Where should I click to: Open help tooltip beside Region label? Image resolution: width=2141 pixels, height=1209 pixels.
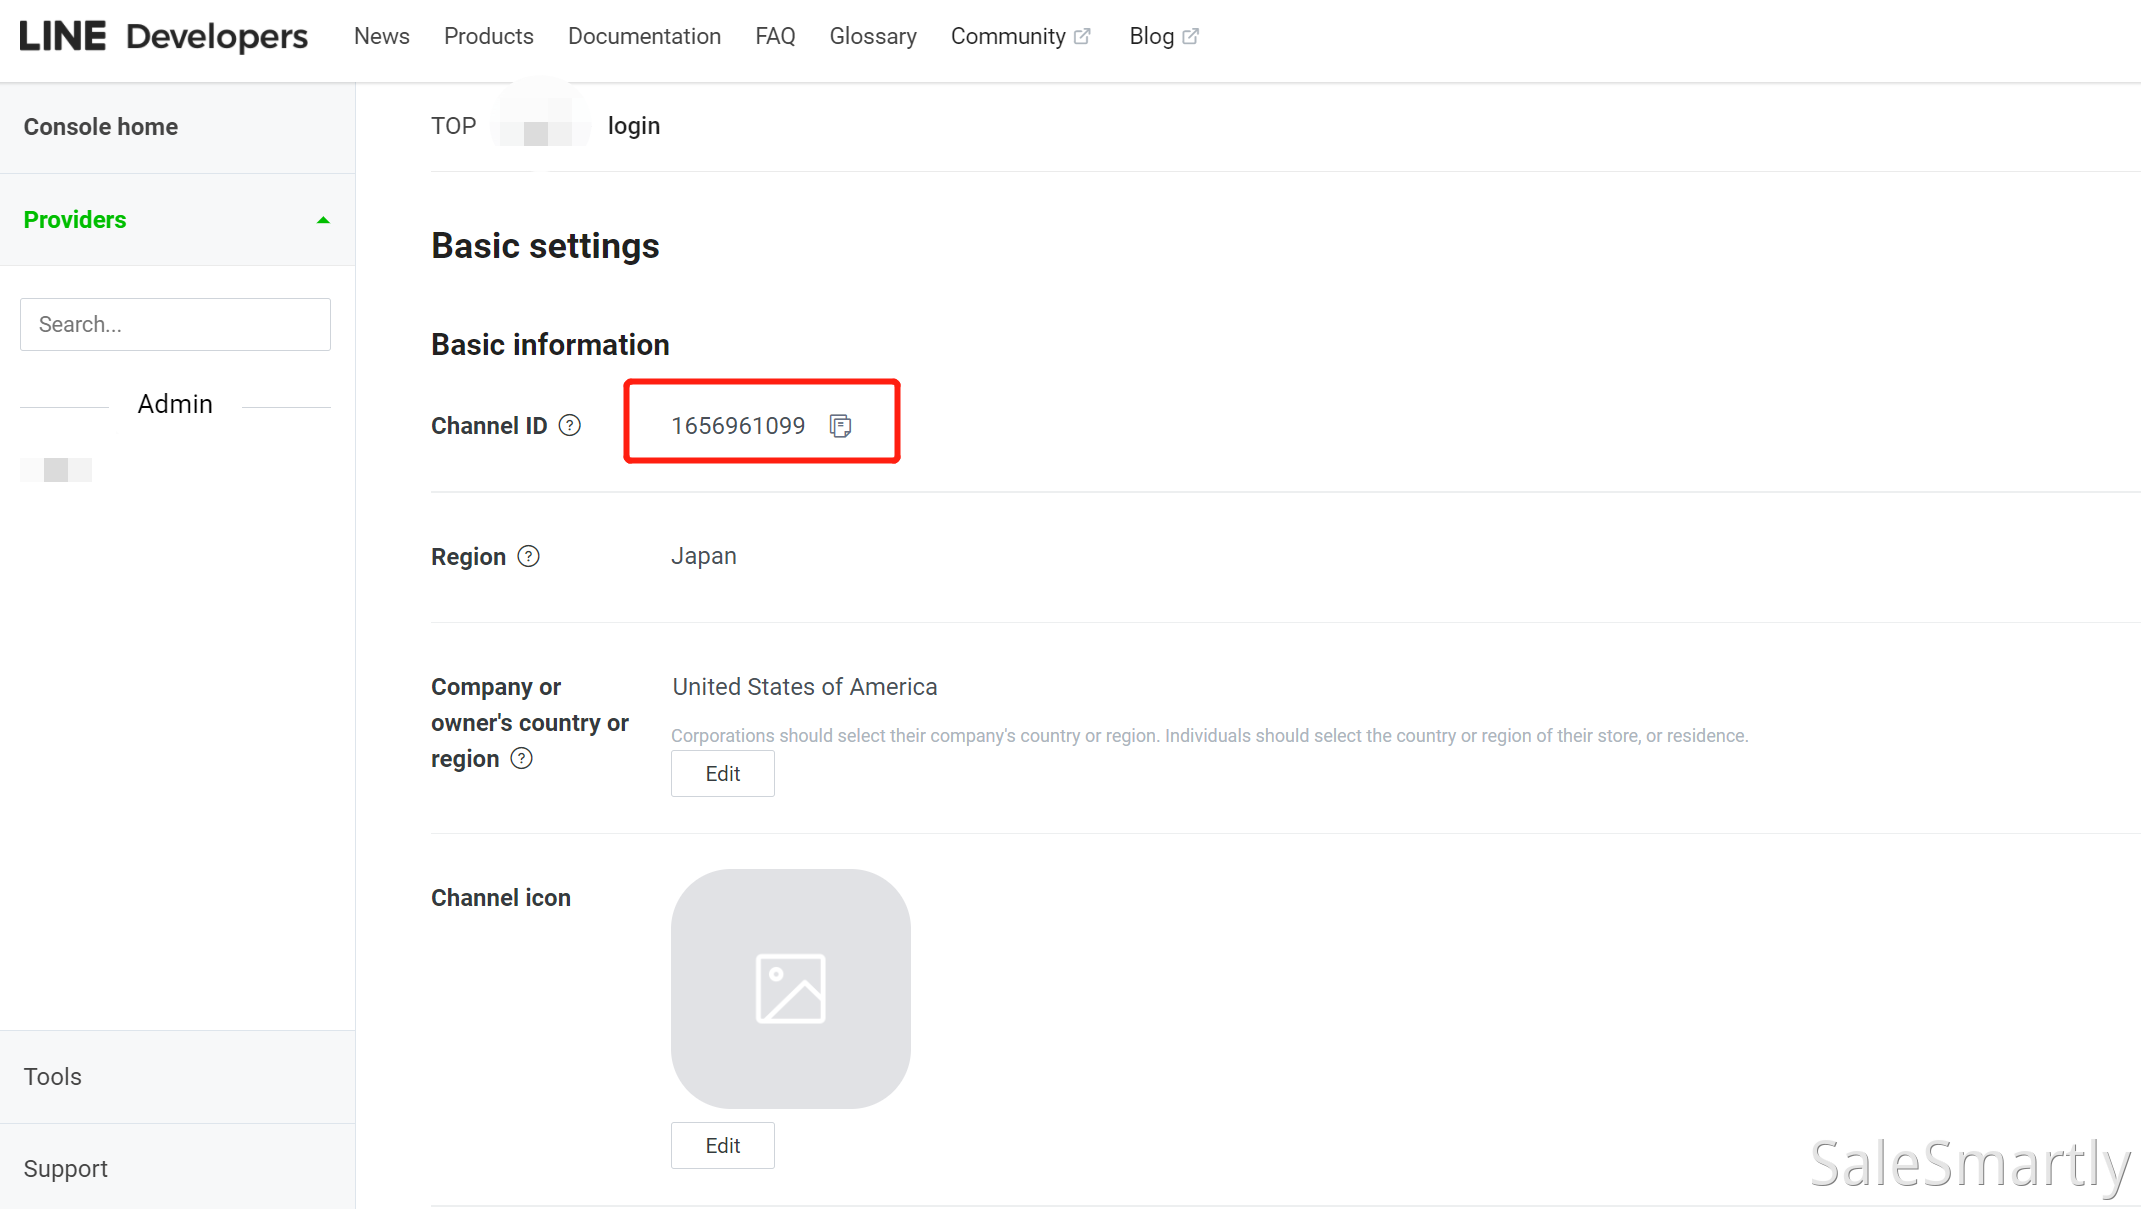tap(528, 556)
